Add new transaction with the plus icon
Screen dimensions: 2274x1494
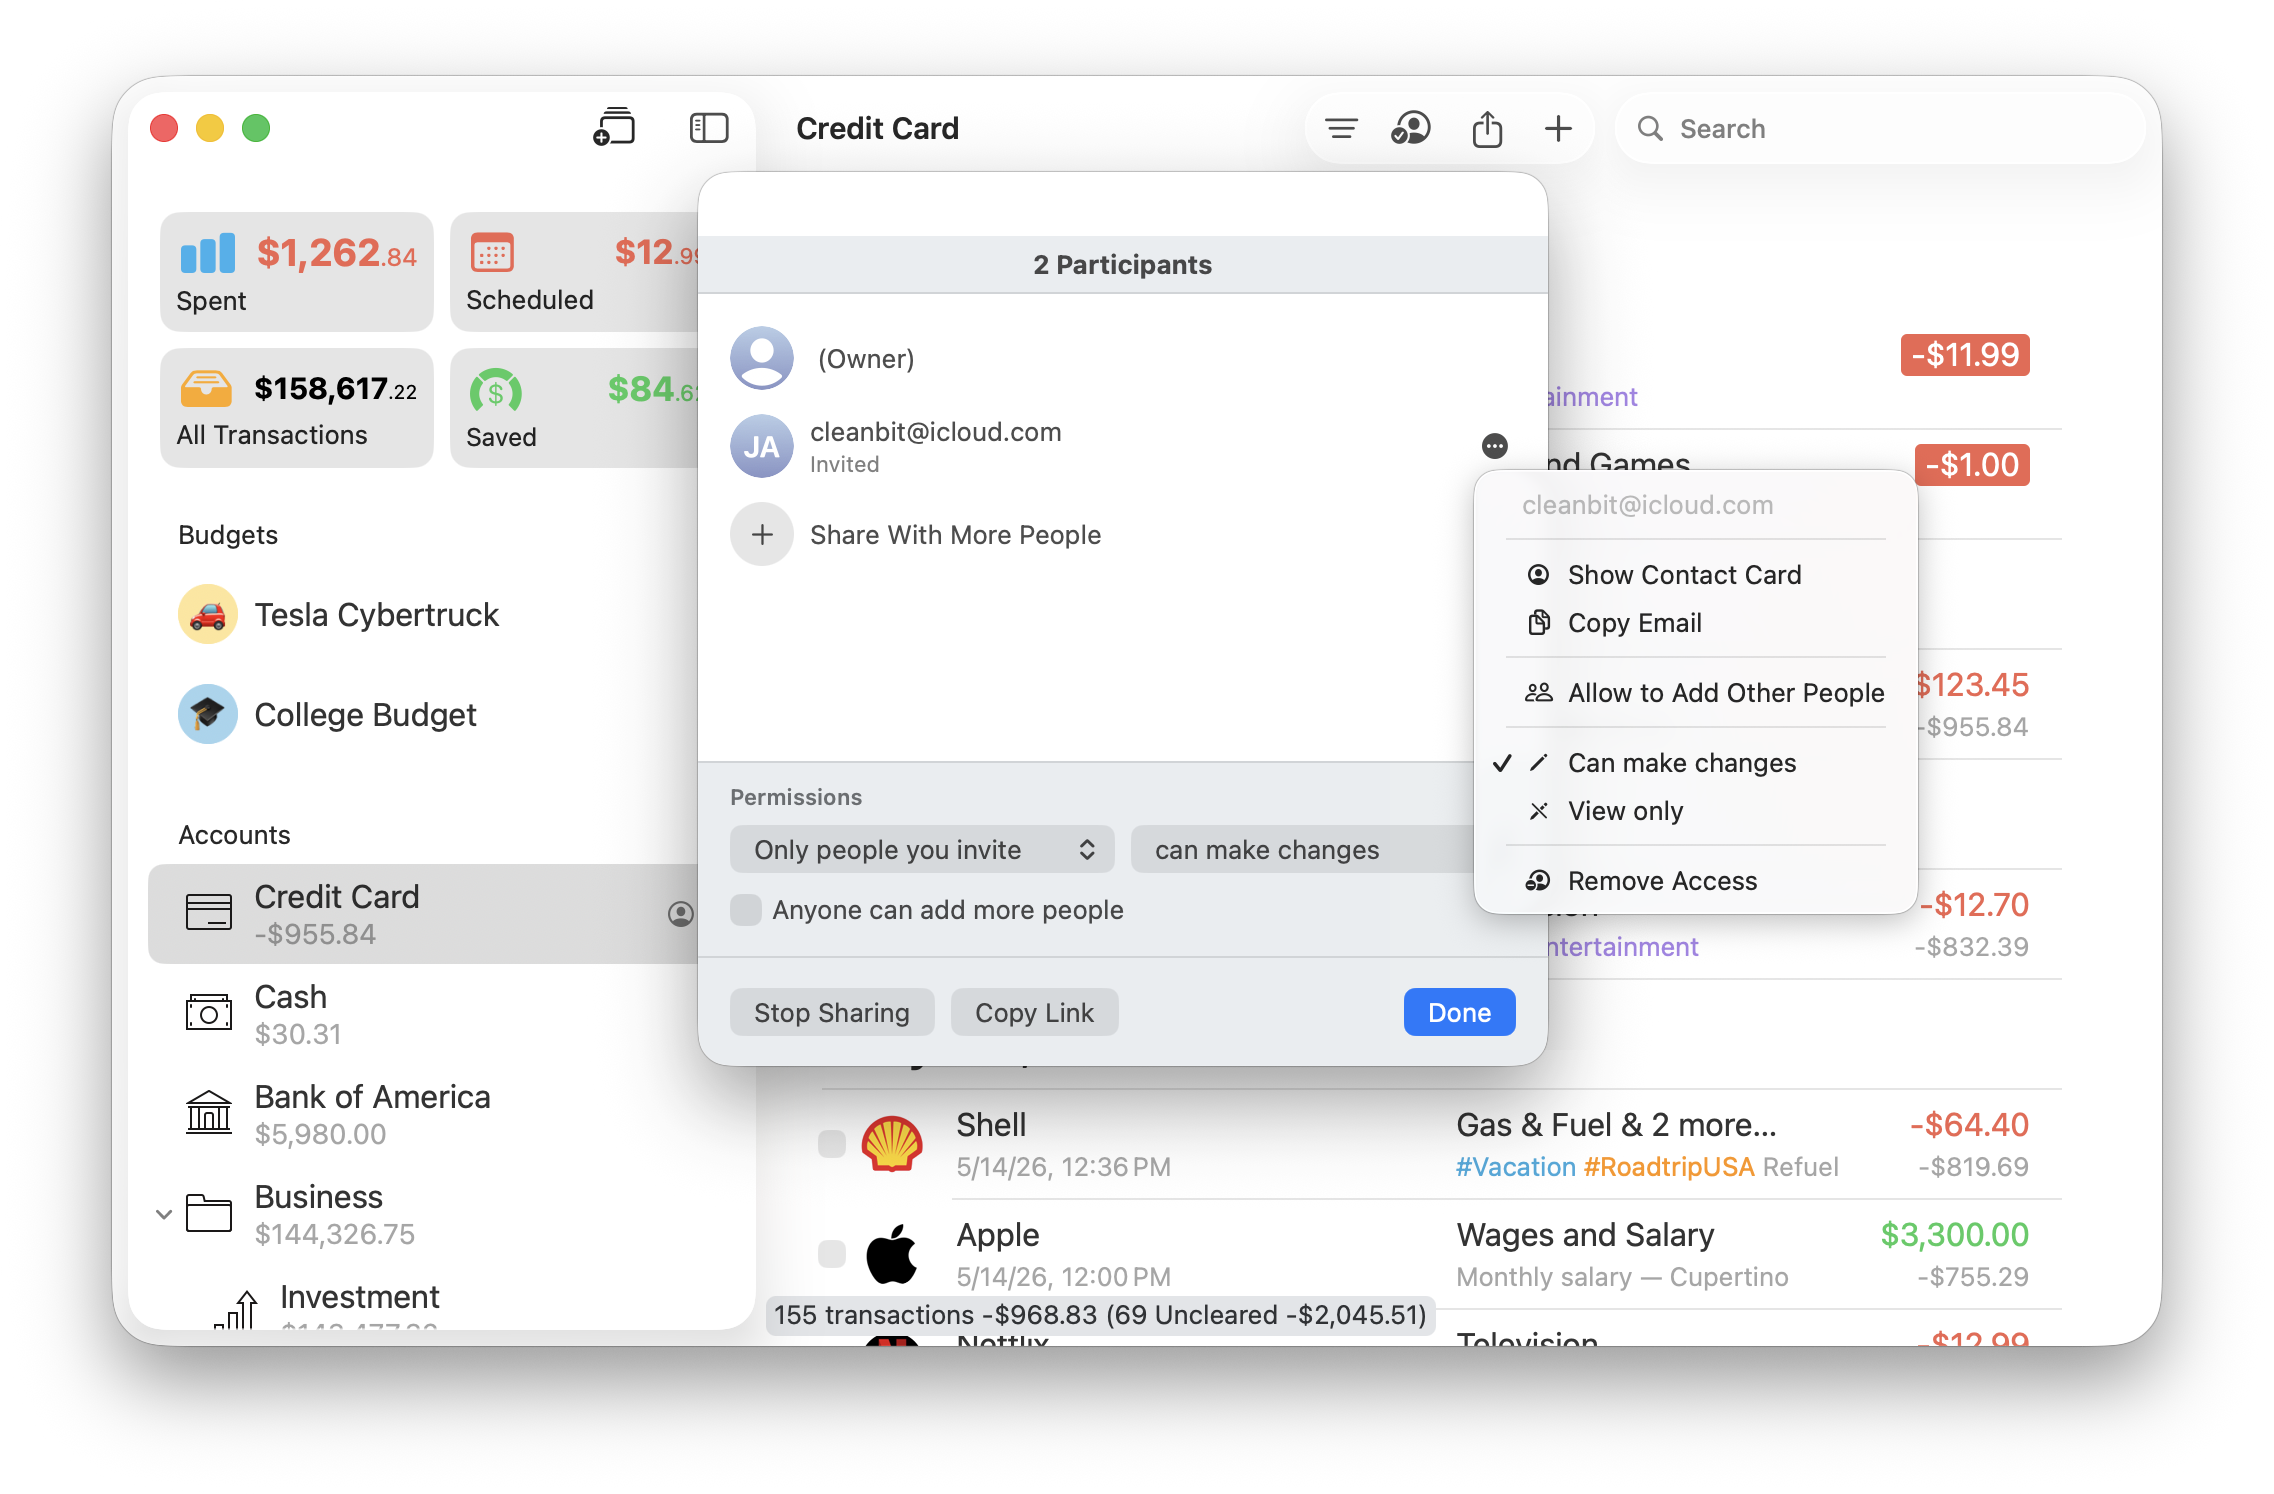coord(1558,128)
